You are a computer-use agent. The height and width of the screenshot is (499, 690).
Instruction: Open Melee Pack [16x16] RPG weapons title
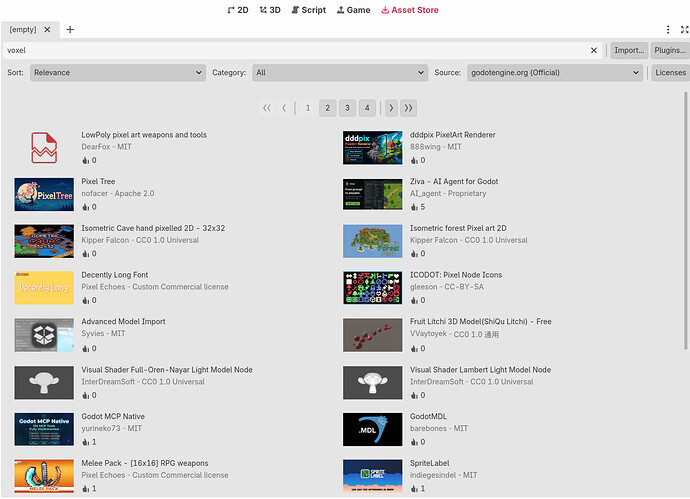tap(145, 463)
